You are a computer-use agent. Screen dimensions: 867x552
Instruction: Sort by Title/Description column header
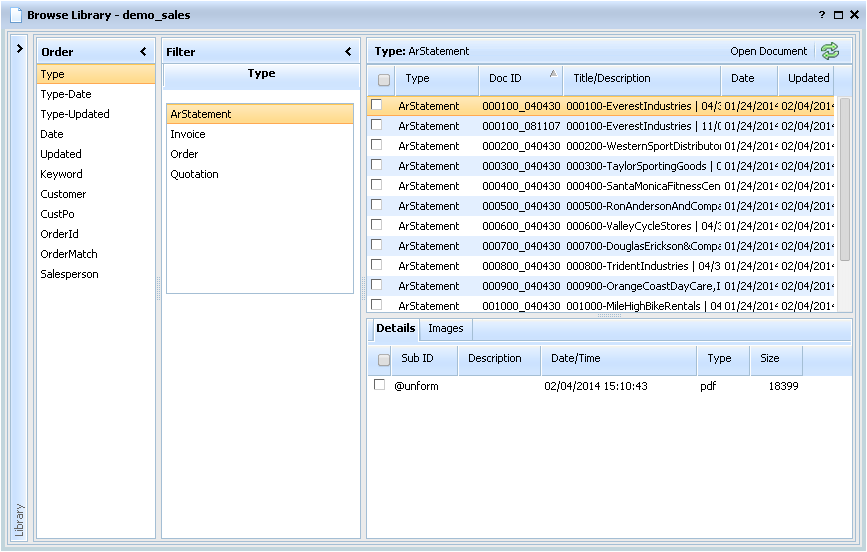coord(610,78)
